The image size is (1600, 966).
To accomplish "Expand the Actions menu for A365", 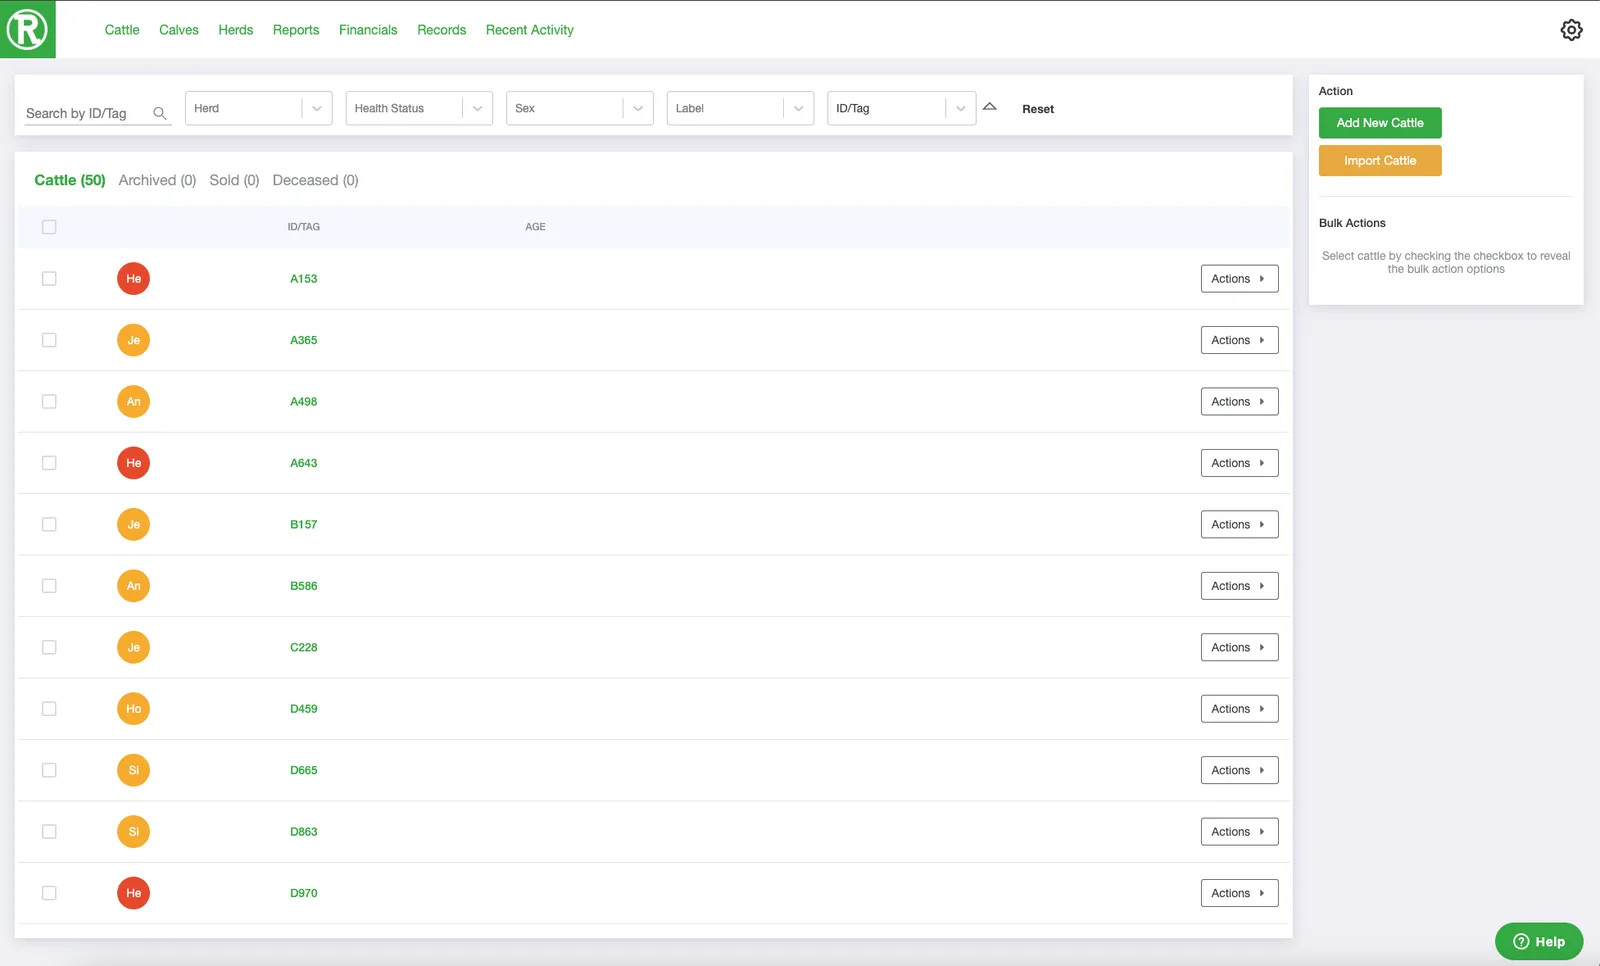I will coord(1239,340).
